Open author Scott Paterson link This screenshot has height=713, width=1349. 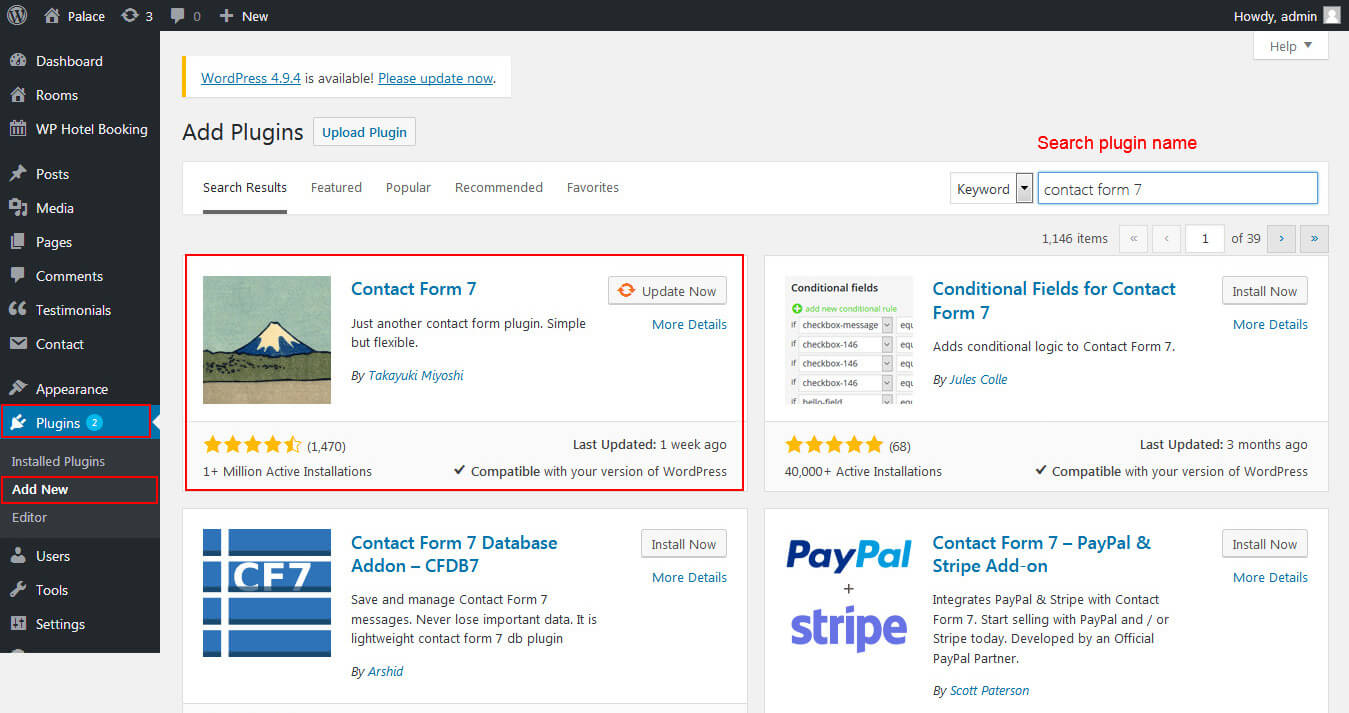point(989,691)
